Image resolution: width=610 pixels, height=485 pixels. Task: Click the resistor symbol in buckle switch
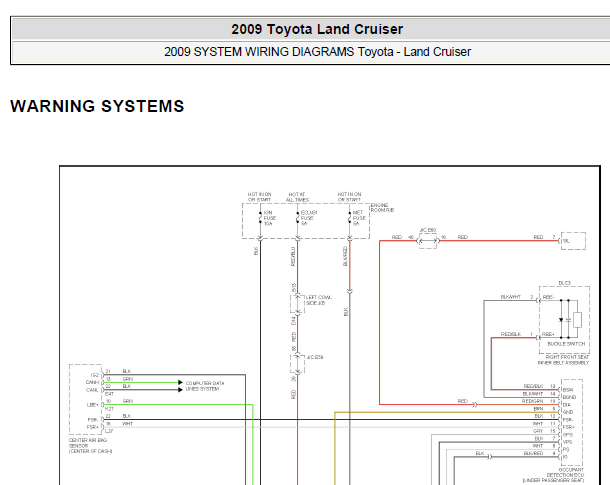tap(578, 320)
